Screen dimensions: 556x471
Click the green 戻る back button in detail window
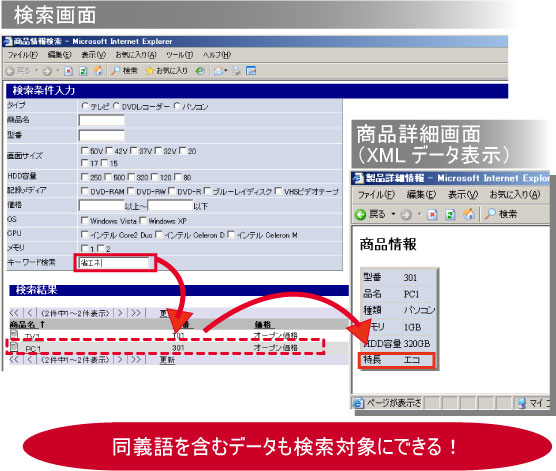[360, 214]
